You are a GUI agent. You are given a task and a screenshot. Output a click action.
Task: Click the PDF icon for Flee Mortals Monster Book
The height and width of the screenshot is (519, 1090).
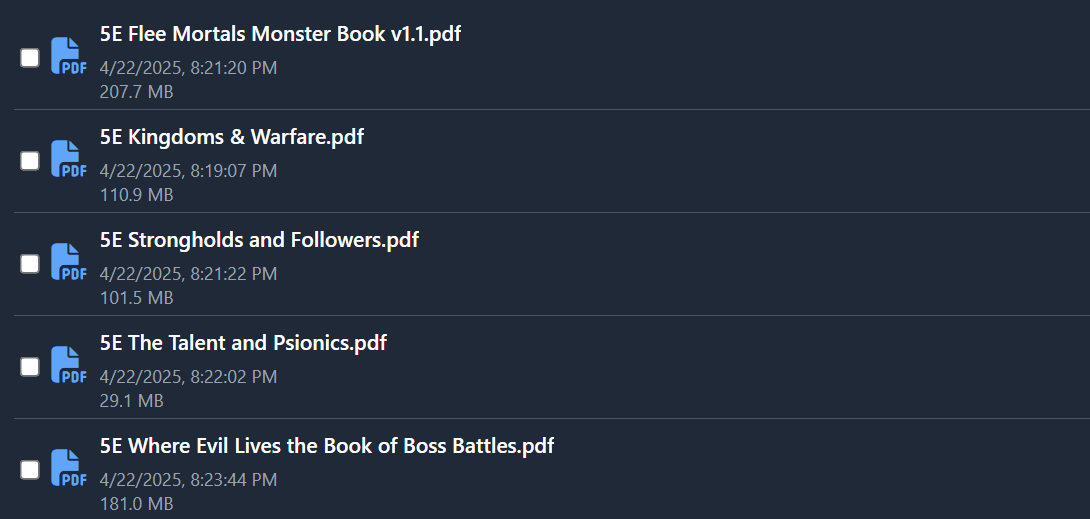(69, 56)
